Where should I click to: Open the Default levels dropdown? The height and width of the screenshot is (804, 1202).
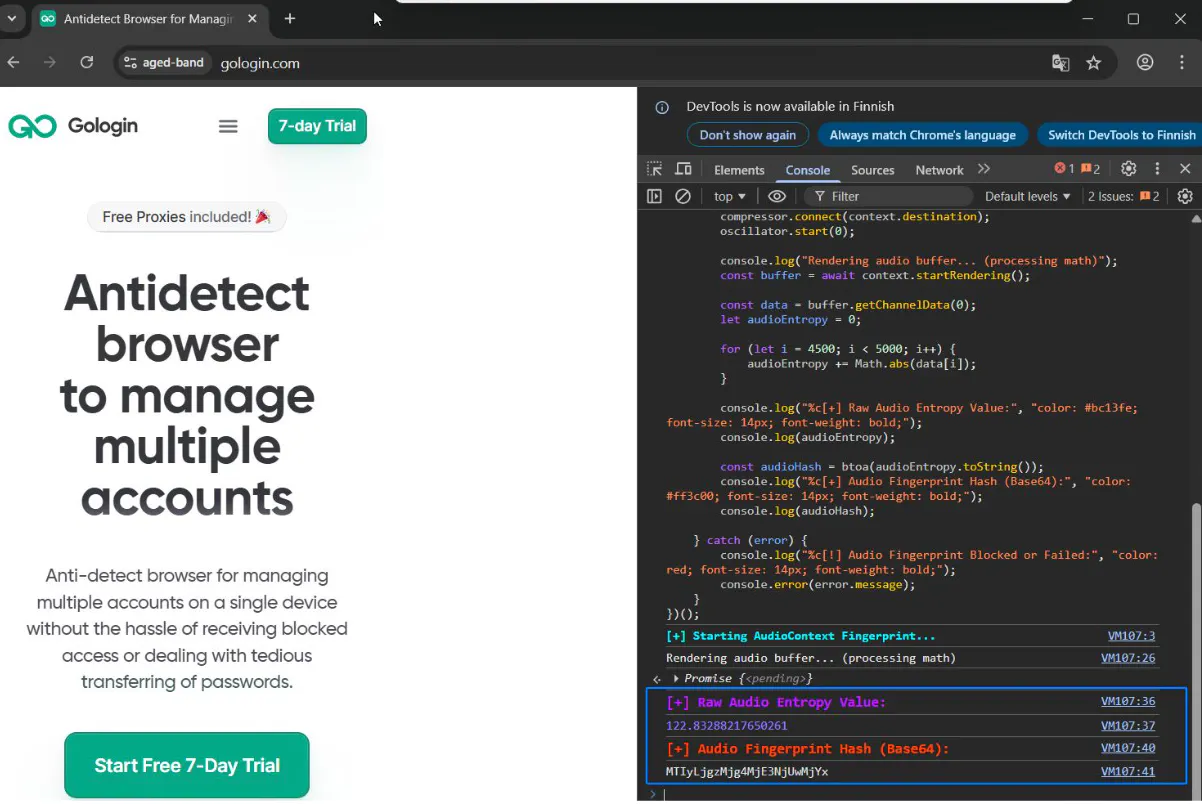coord(1028,196)
